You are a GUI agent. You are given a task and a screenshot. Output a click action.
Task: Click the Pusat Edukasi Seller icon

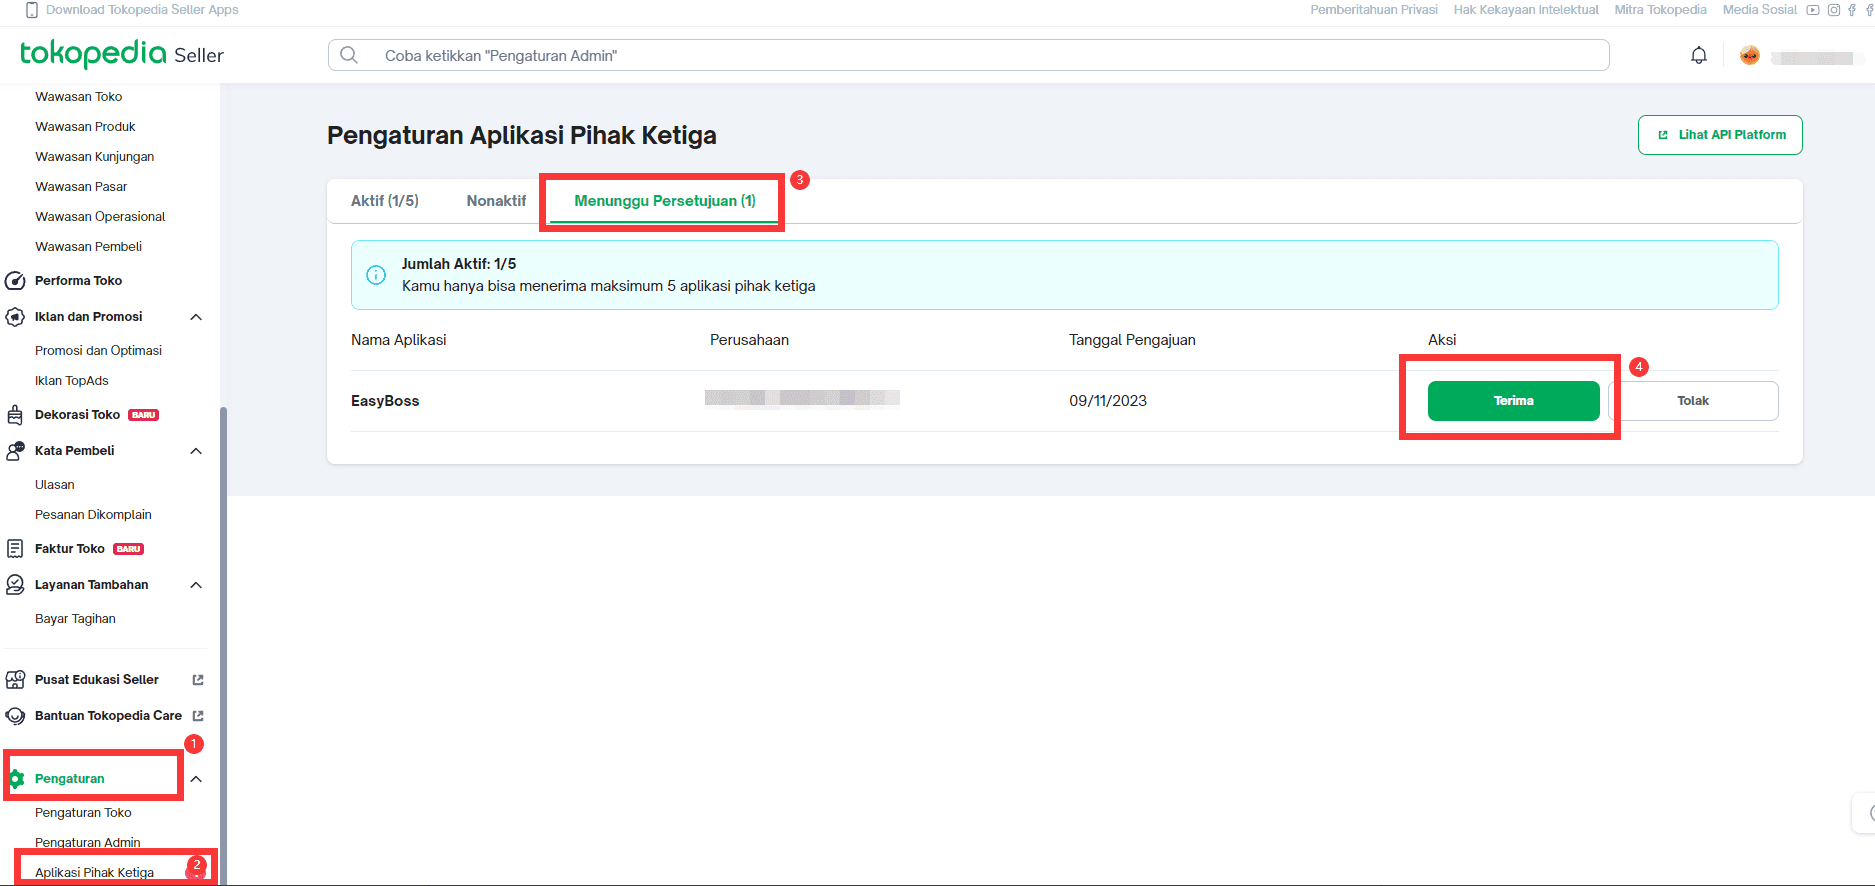(x=15, y=680)
